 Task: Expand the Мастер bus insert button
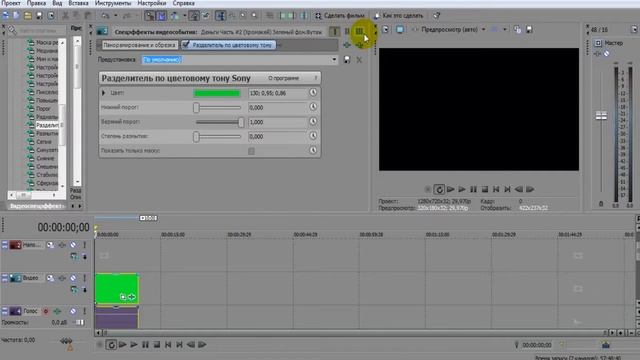tap(596, 53)
